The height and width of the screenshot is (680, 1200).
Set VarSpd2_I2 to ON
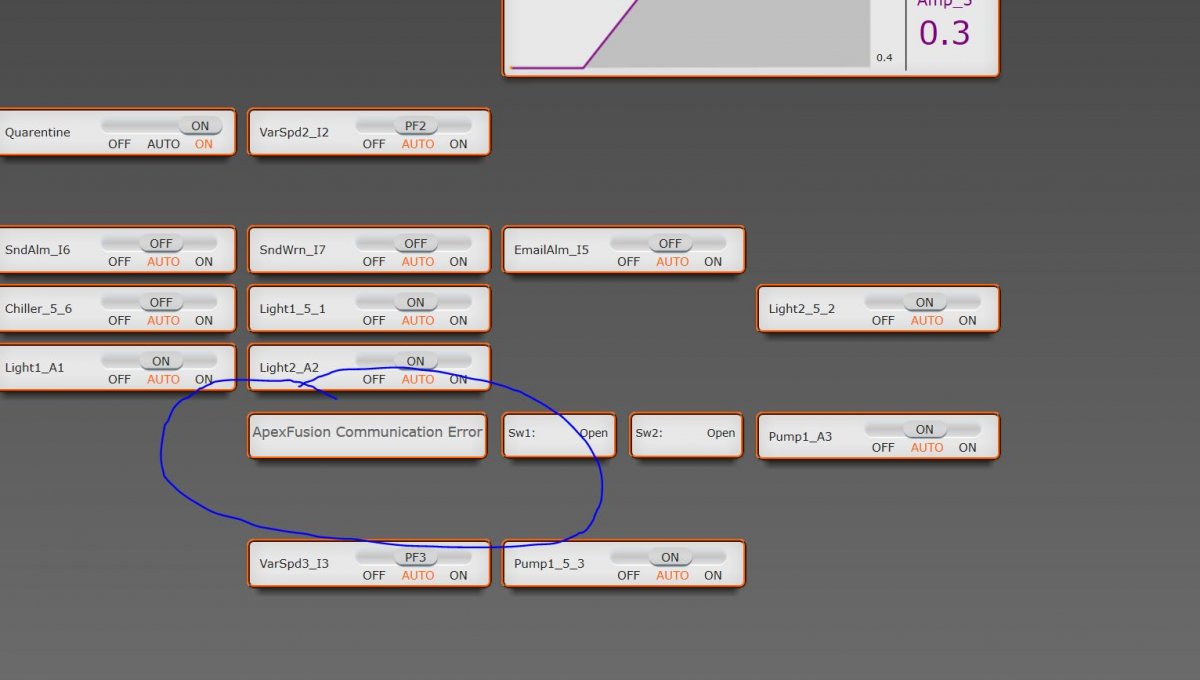coord(458,144)
